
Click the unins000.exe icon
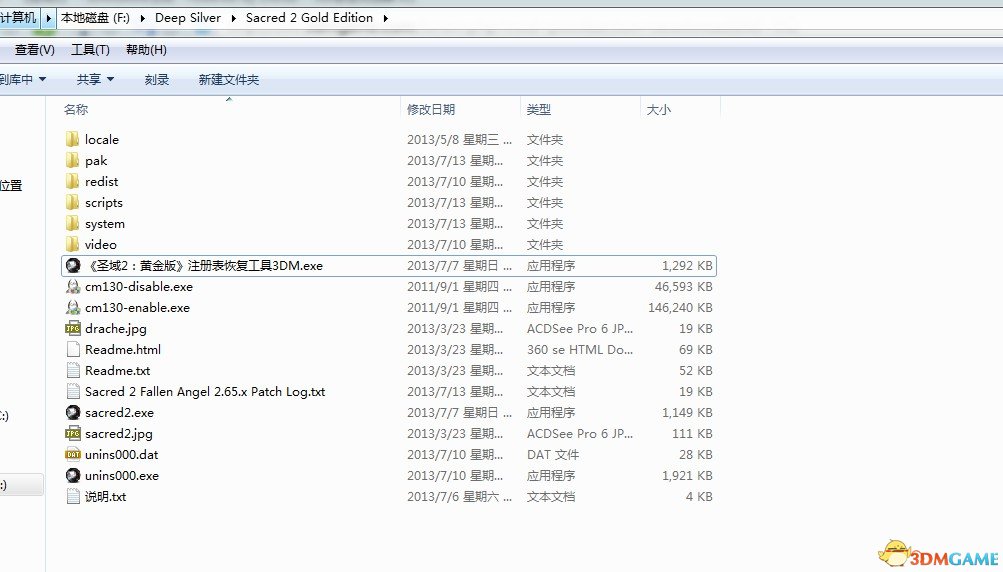[x=73, y=476]
